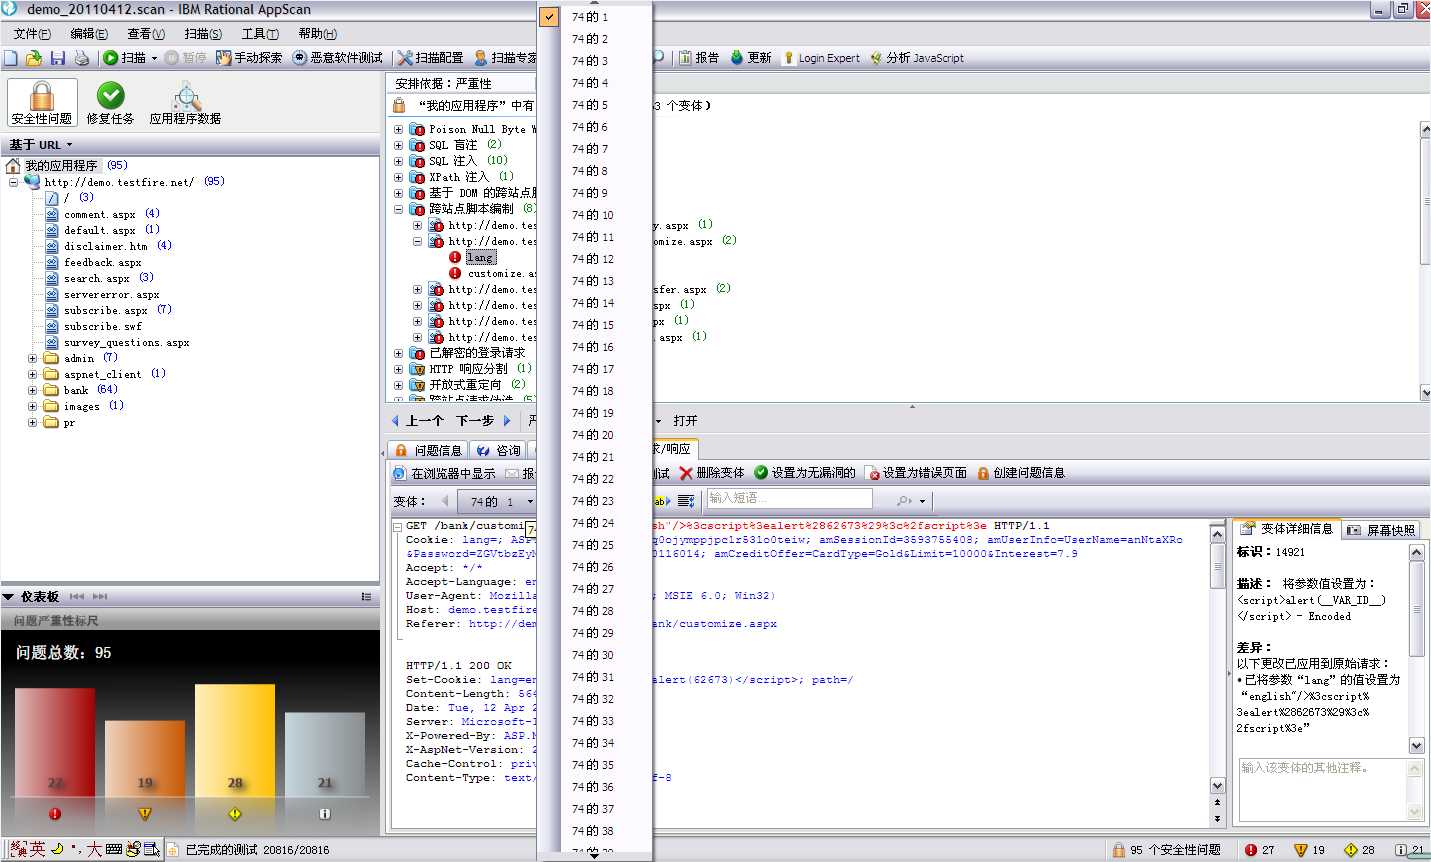Select comment.aspx in the URL tree
Image resolution: width=1431 pixels, height=862 pixels.
click(100, 214)
